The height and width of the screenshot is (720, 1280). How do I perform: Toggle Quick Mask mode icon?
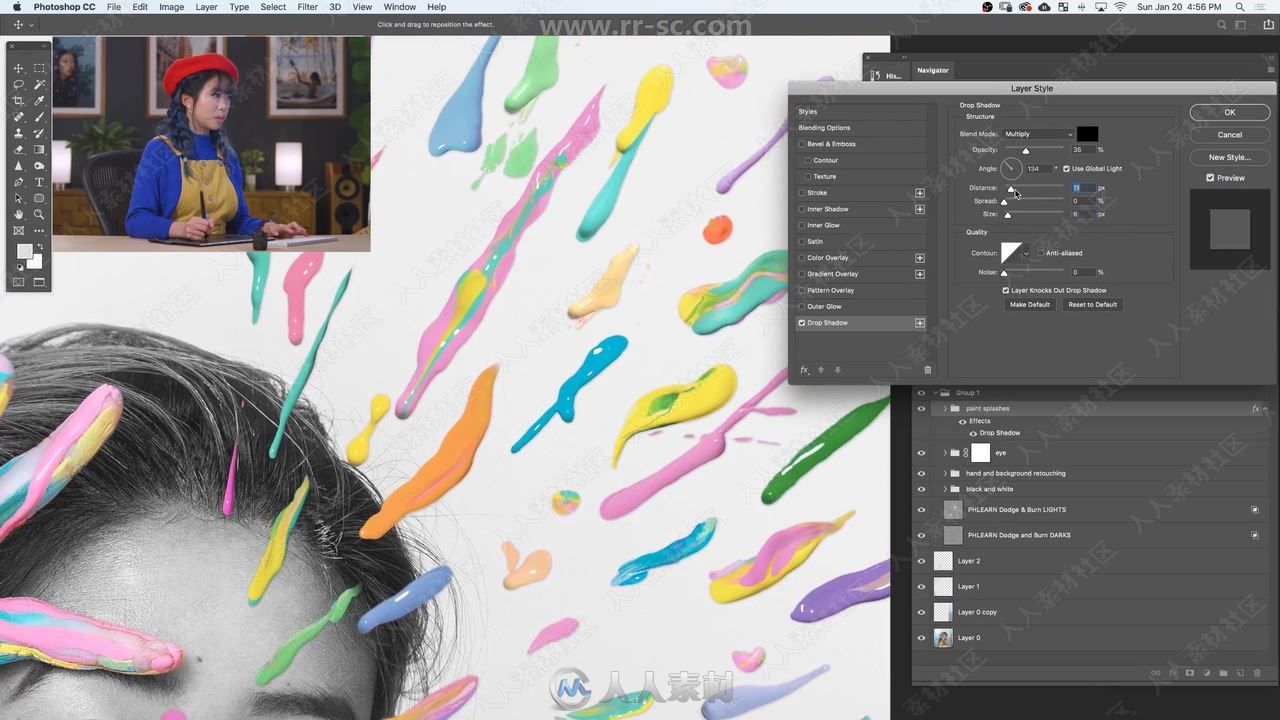pos(18,282)
